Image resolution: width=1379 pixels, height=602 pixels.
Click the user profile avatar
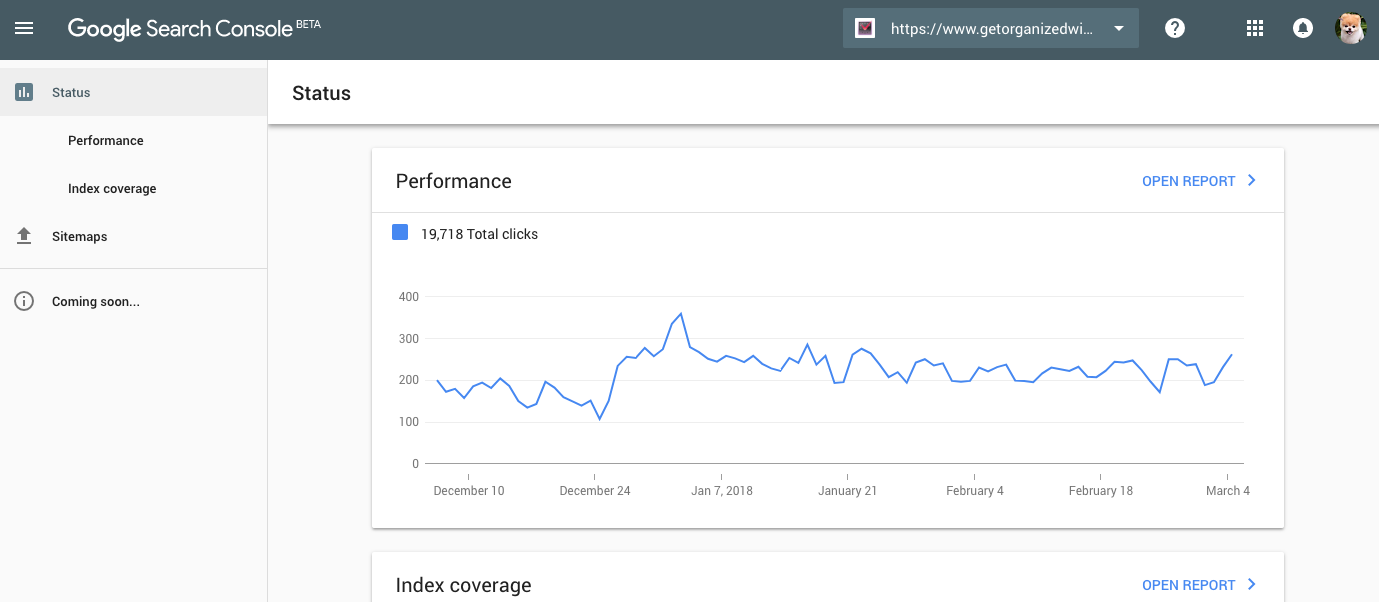pyautogui.click(x=1350, y=28)
